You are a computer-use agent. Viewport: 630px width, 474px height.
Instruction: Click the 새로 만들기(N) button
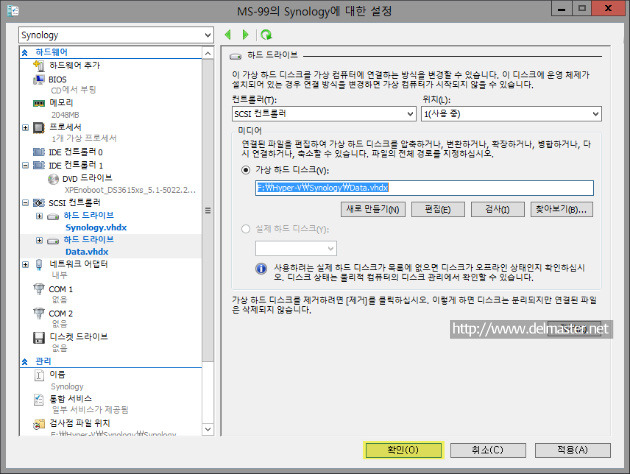373,209
